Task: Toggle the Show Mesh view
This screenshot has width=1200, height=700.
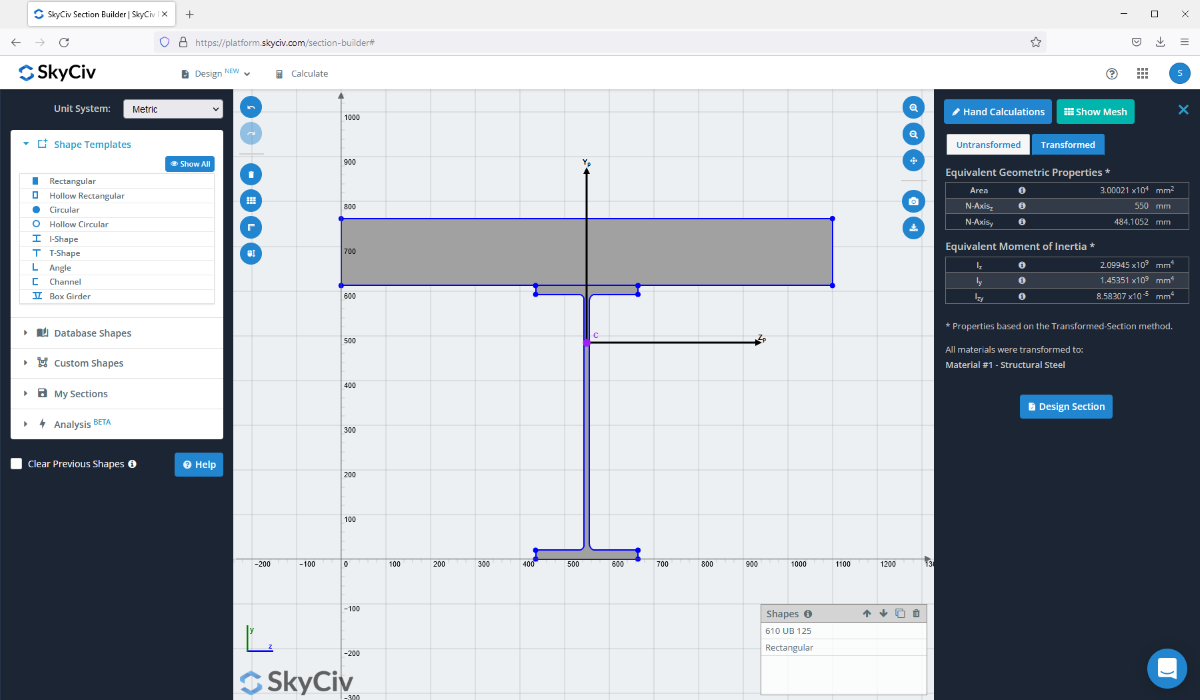Action: (x=1095, y=111)
